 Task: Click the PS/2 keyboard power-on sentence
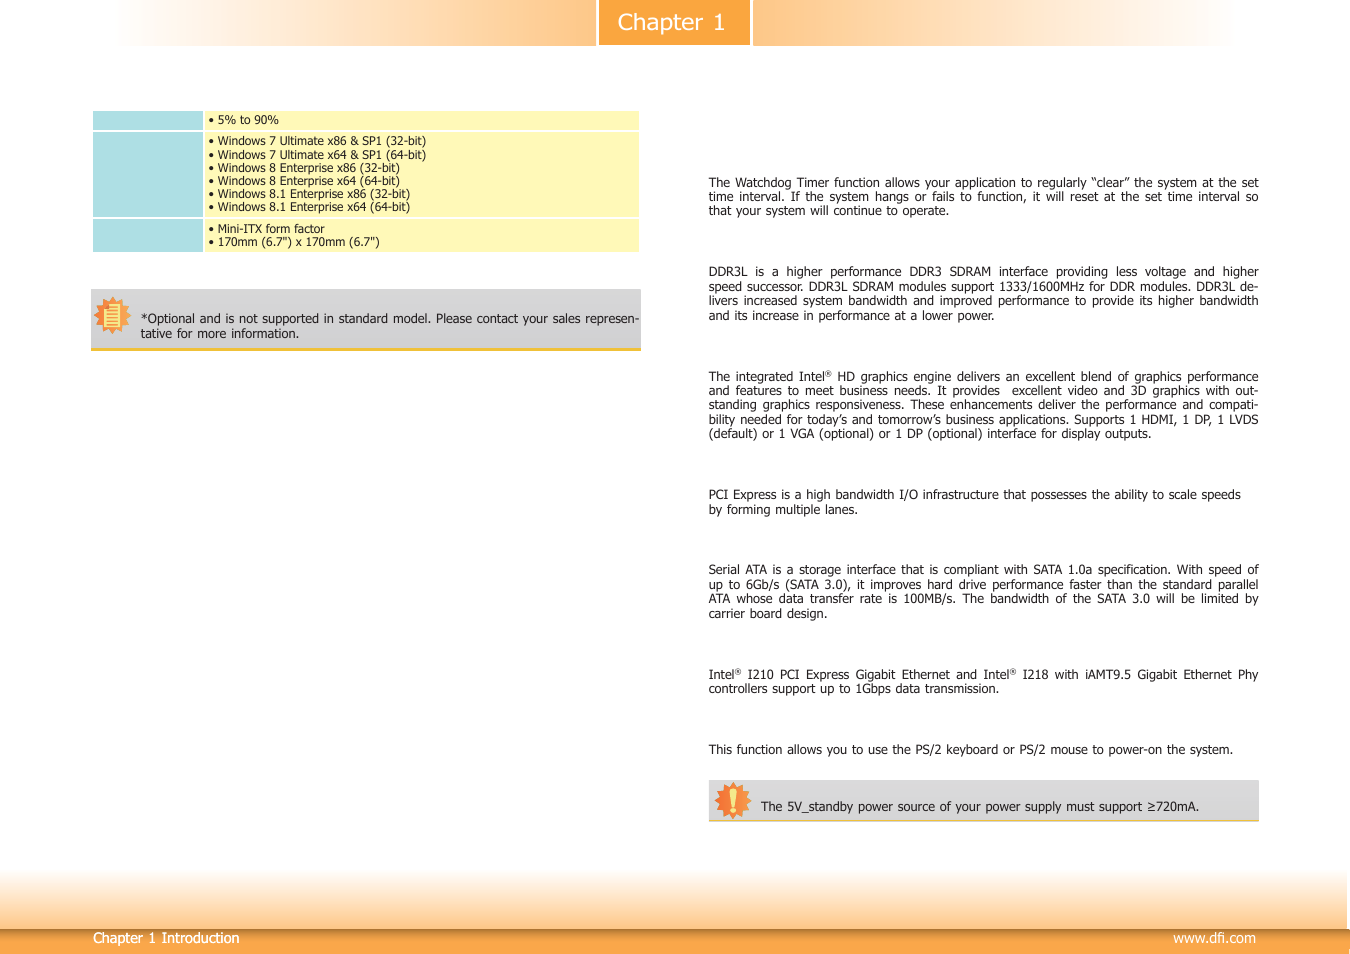coord(970,750)
